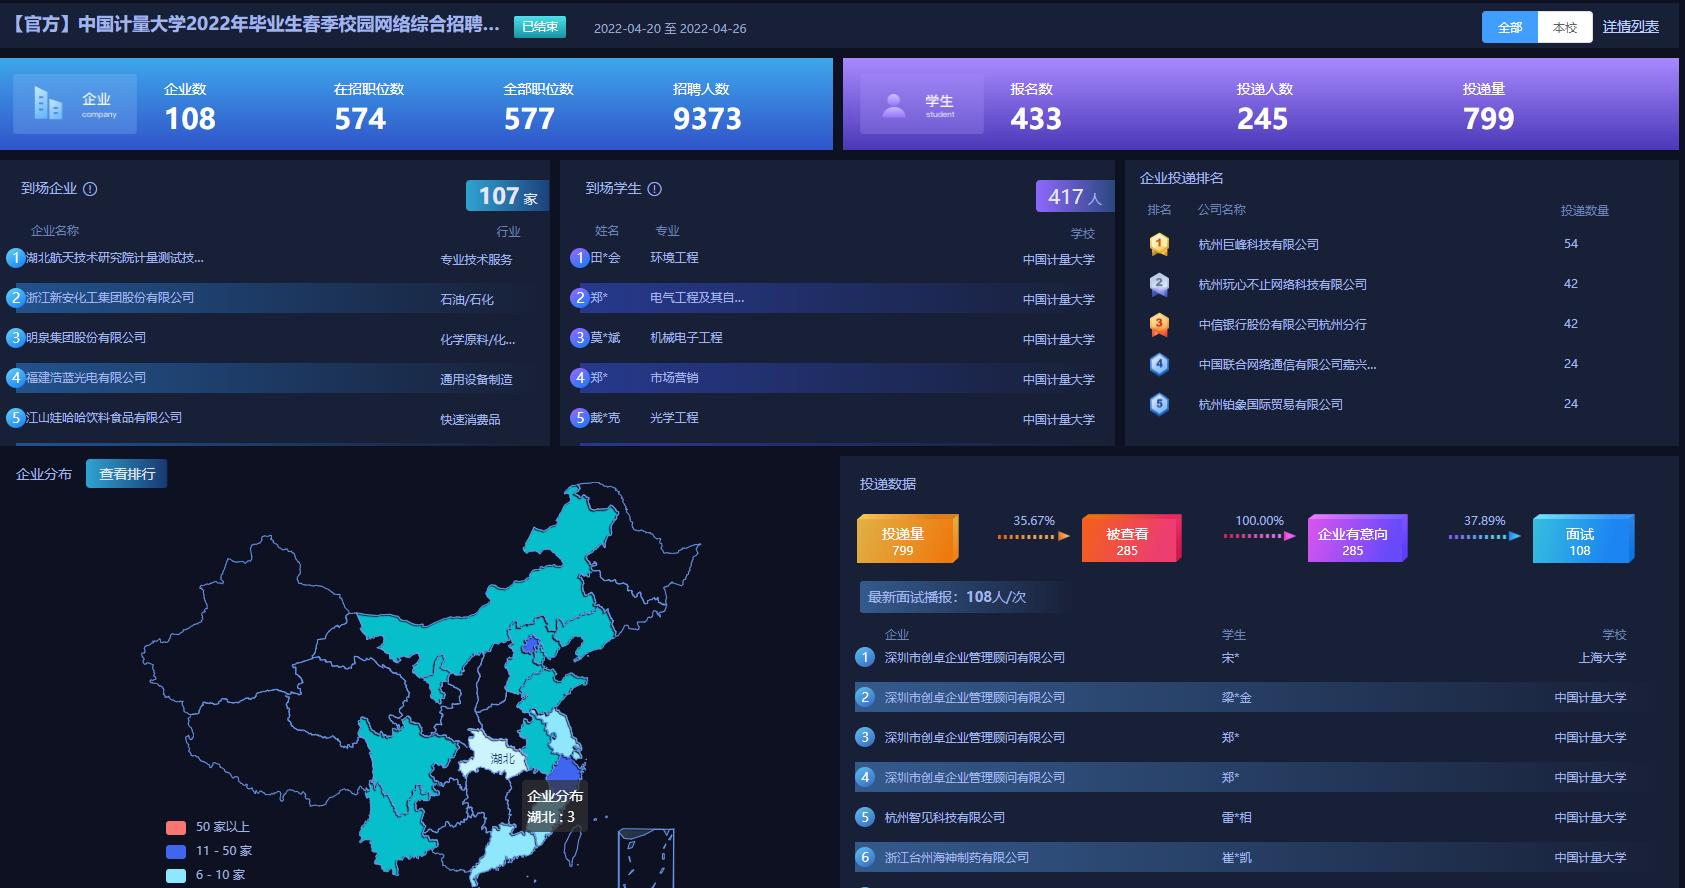This screenshot has height=888, width=1685.
Task: Click the 环境工程 major cell
Action: point(674,258)
